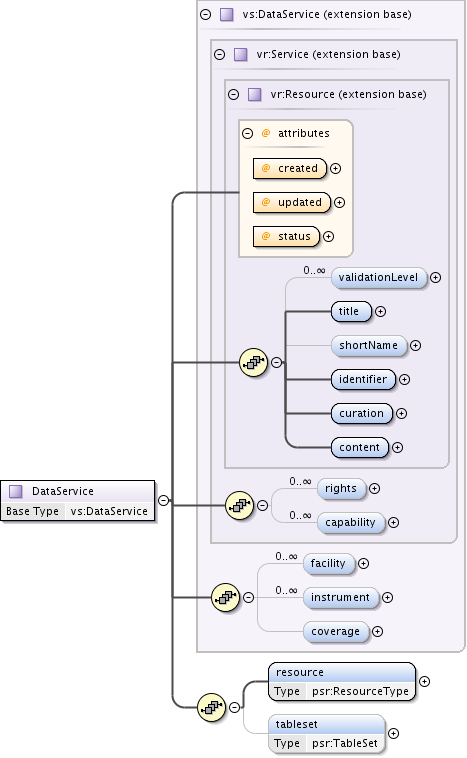Expand the created attribute
Viewport: 467px width, 758px height.
pyautogui.click(x=336, y=168)
